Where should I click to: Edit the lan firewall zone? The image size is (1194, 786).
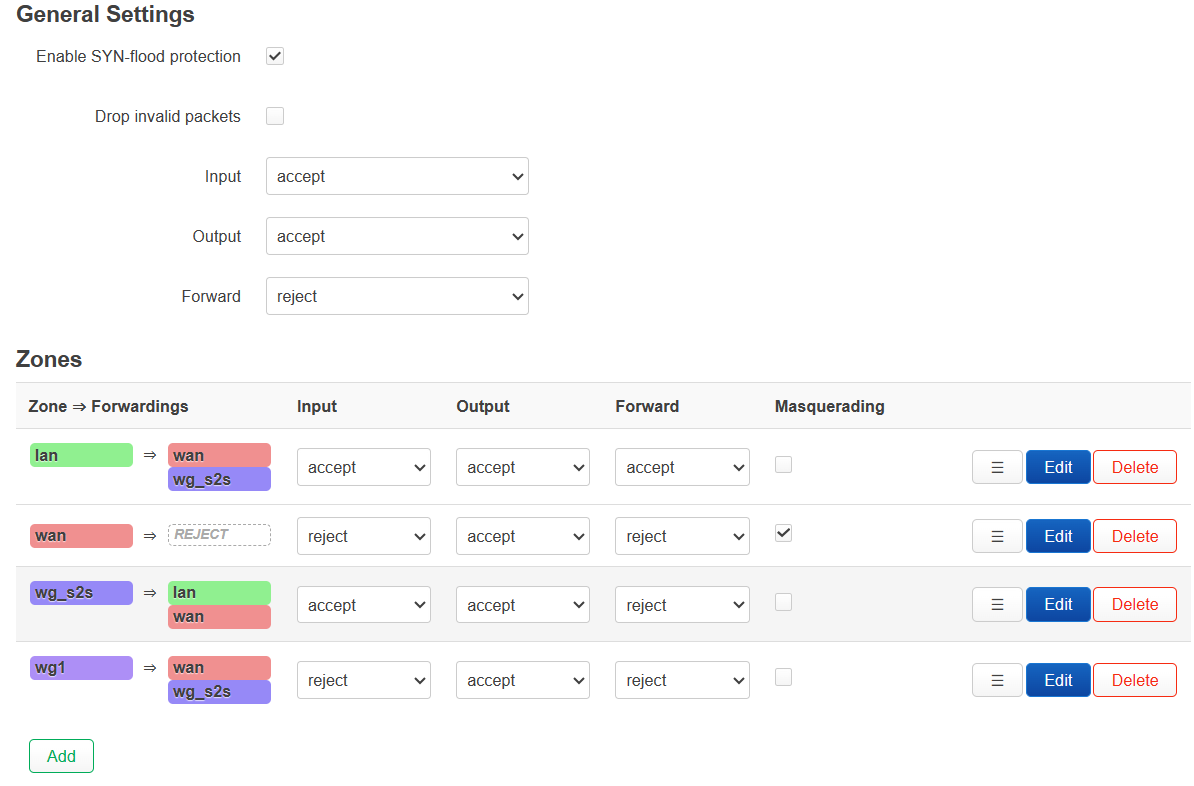[1058, 467]
